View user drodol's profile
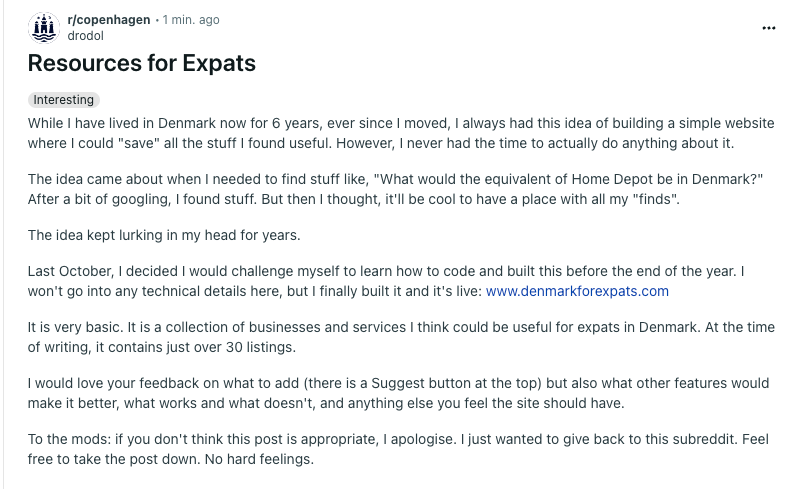Screen dimensions: 794x489 click(84, 36)
